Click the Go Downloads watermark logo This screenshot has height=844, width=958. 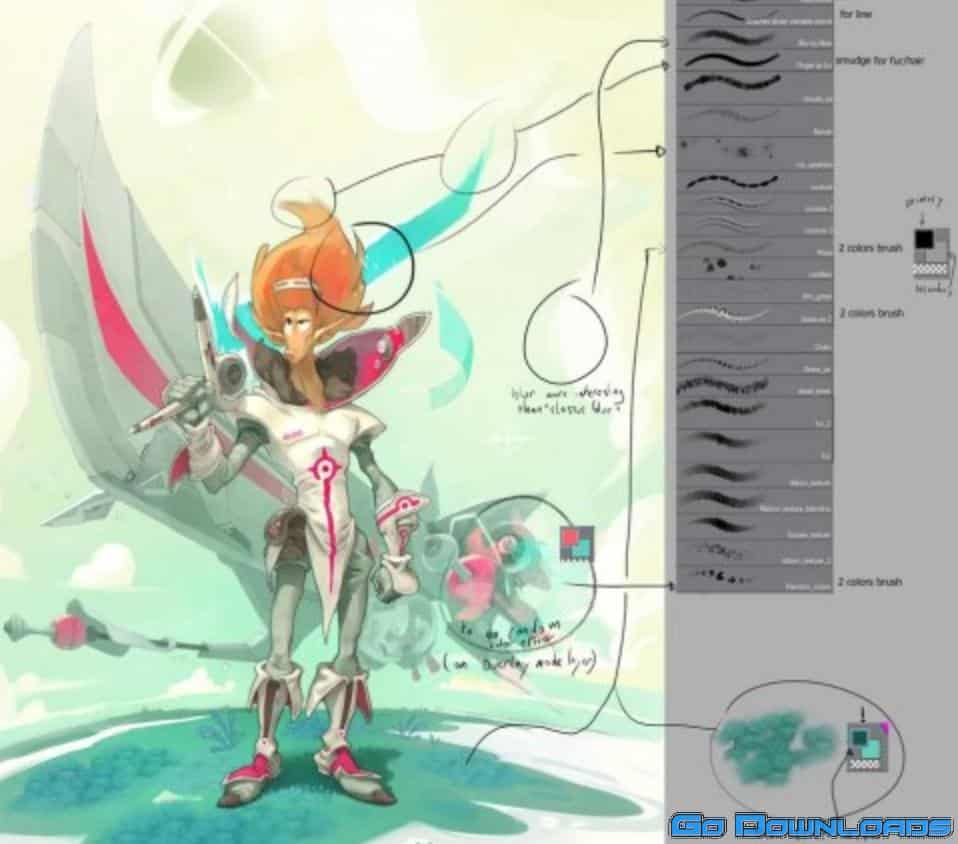click(811, 825)
